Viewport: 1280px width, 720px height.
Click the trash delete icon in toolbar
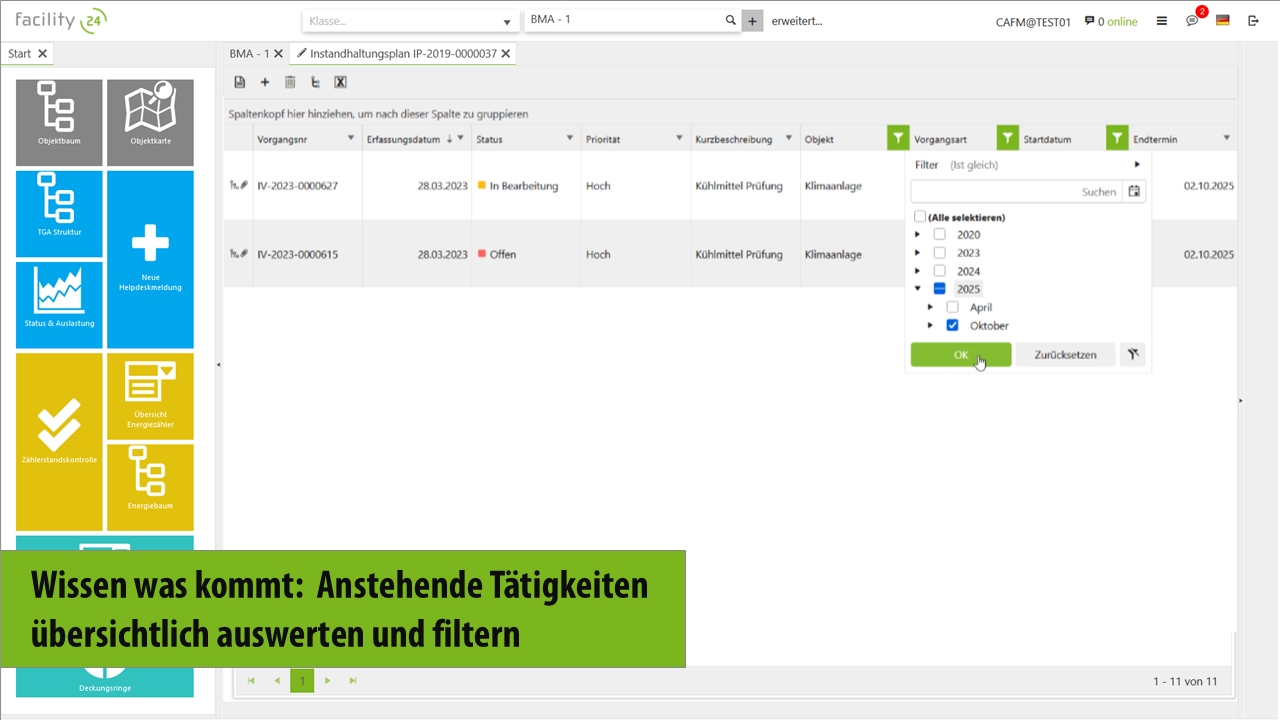pos(290,82)
